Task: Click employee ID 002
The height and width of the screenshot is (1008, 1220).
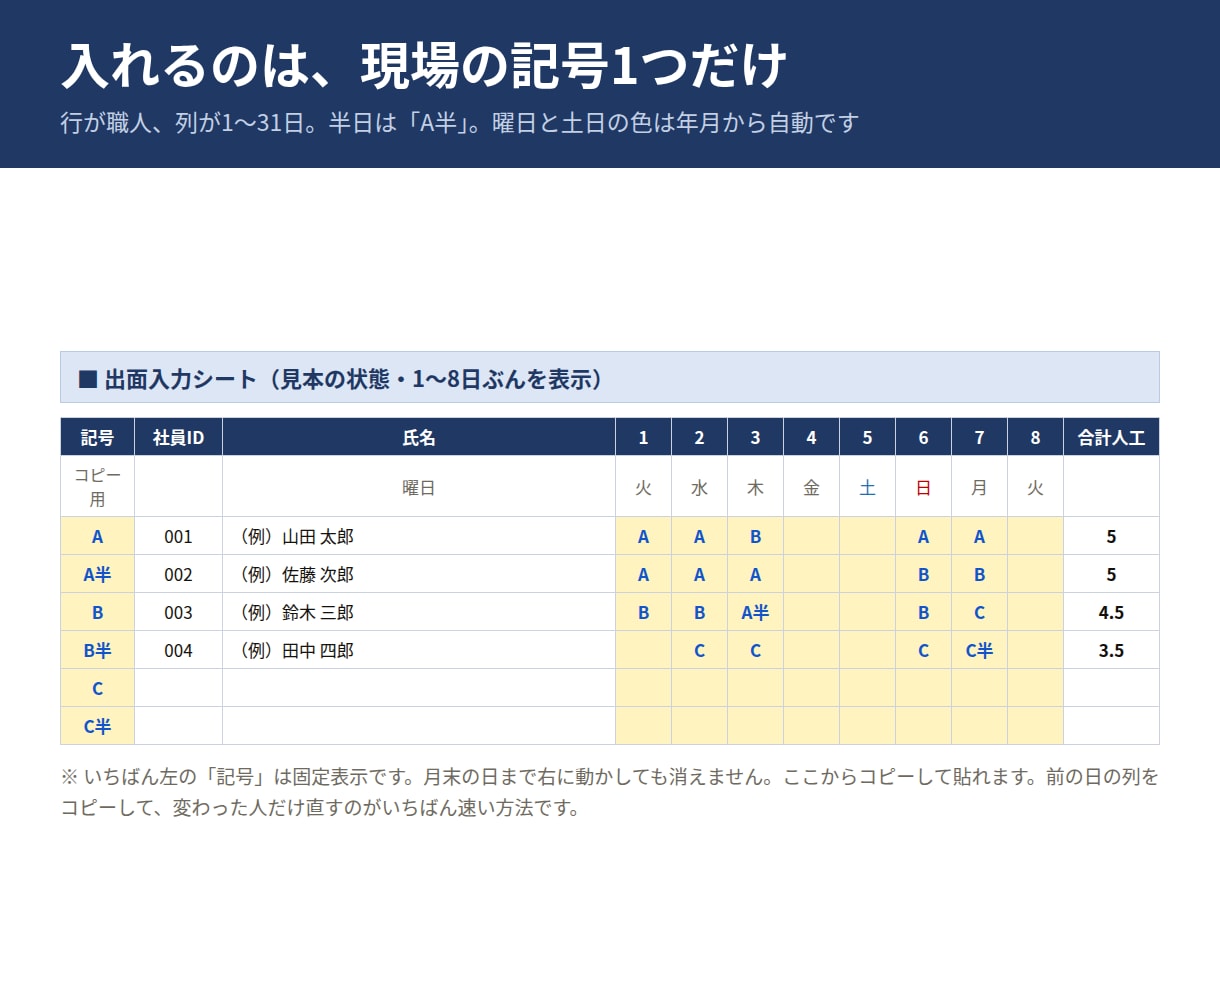Action: point(178,574)
